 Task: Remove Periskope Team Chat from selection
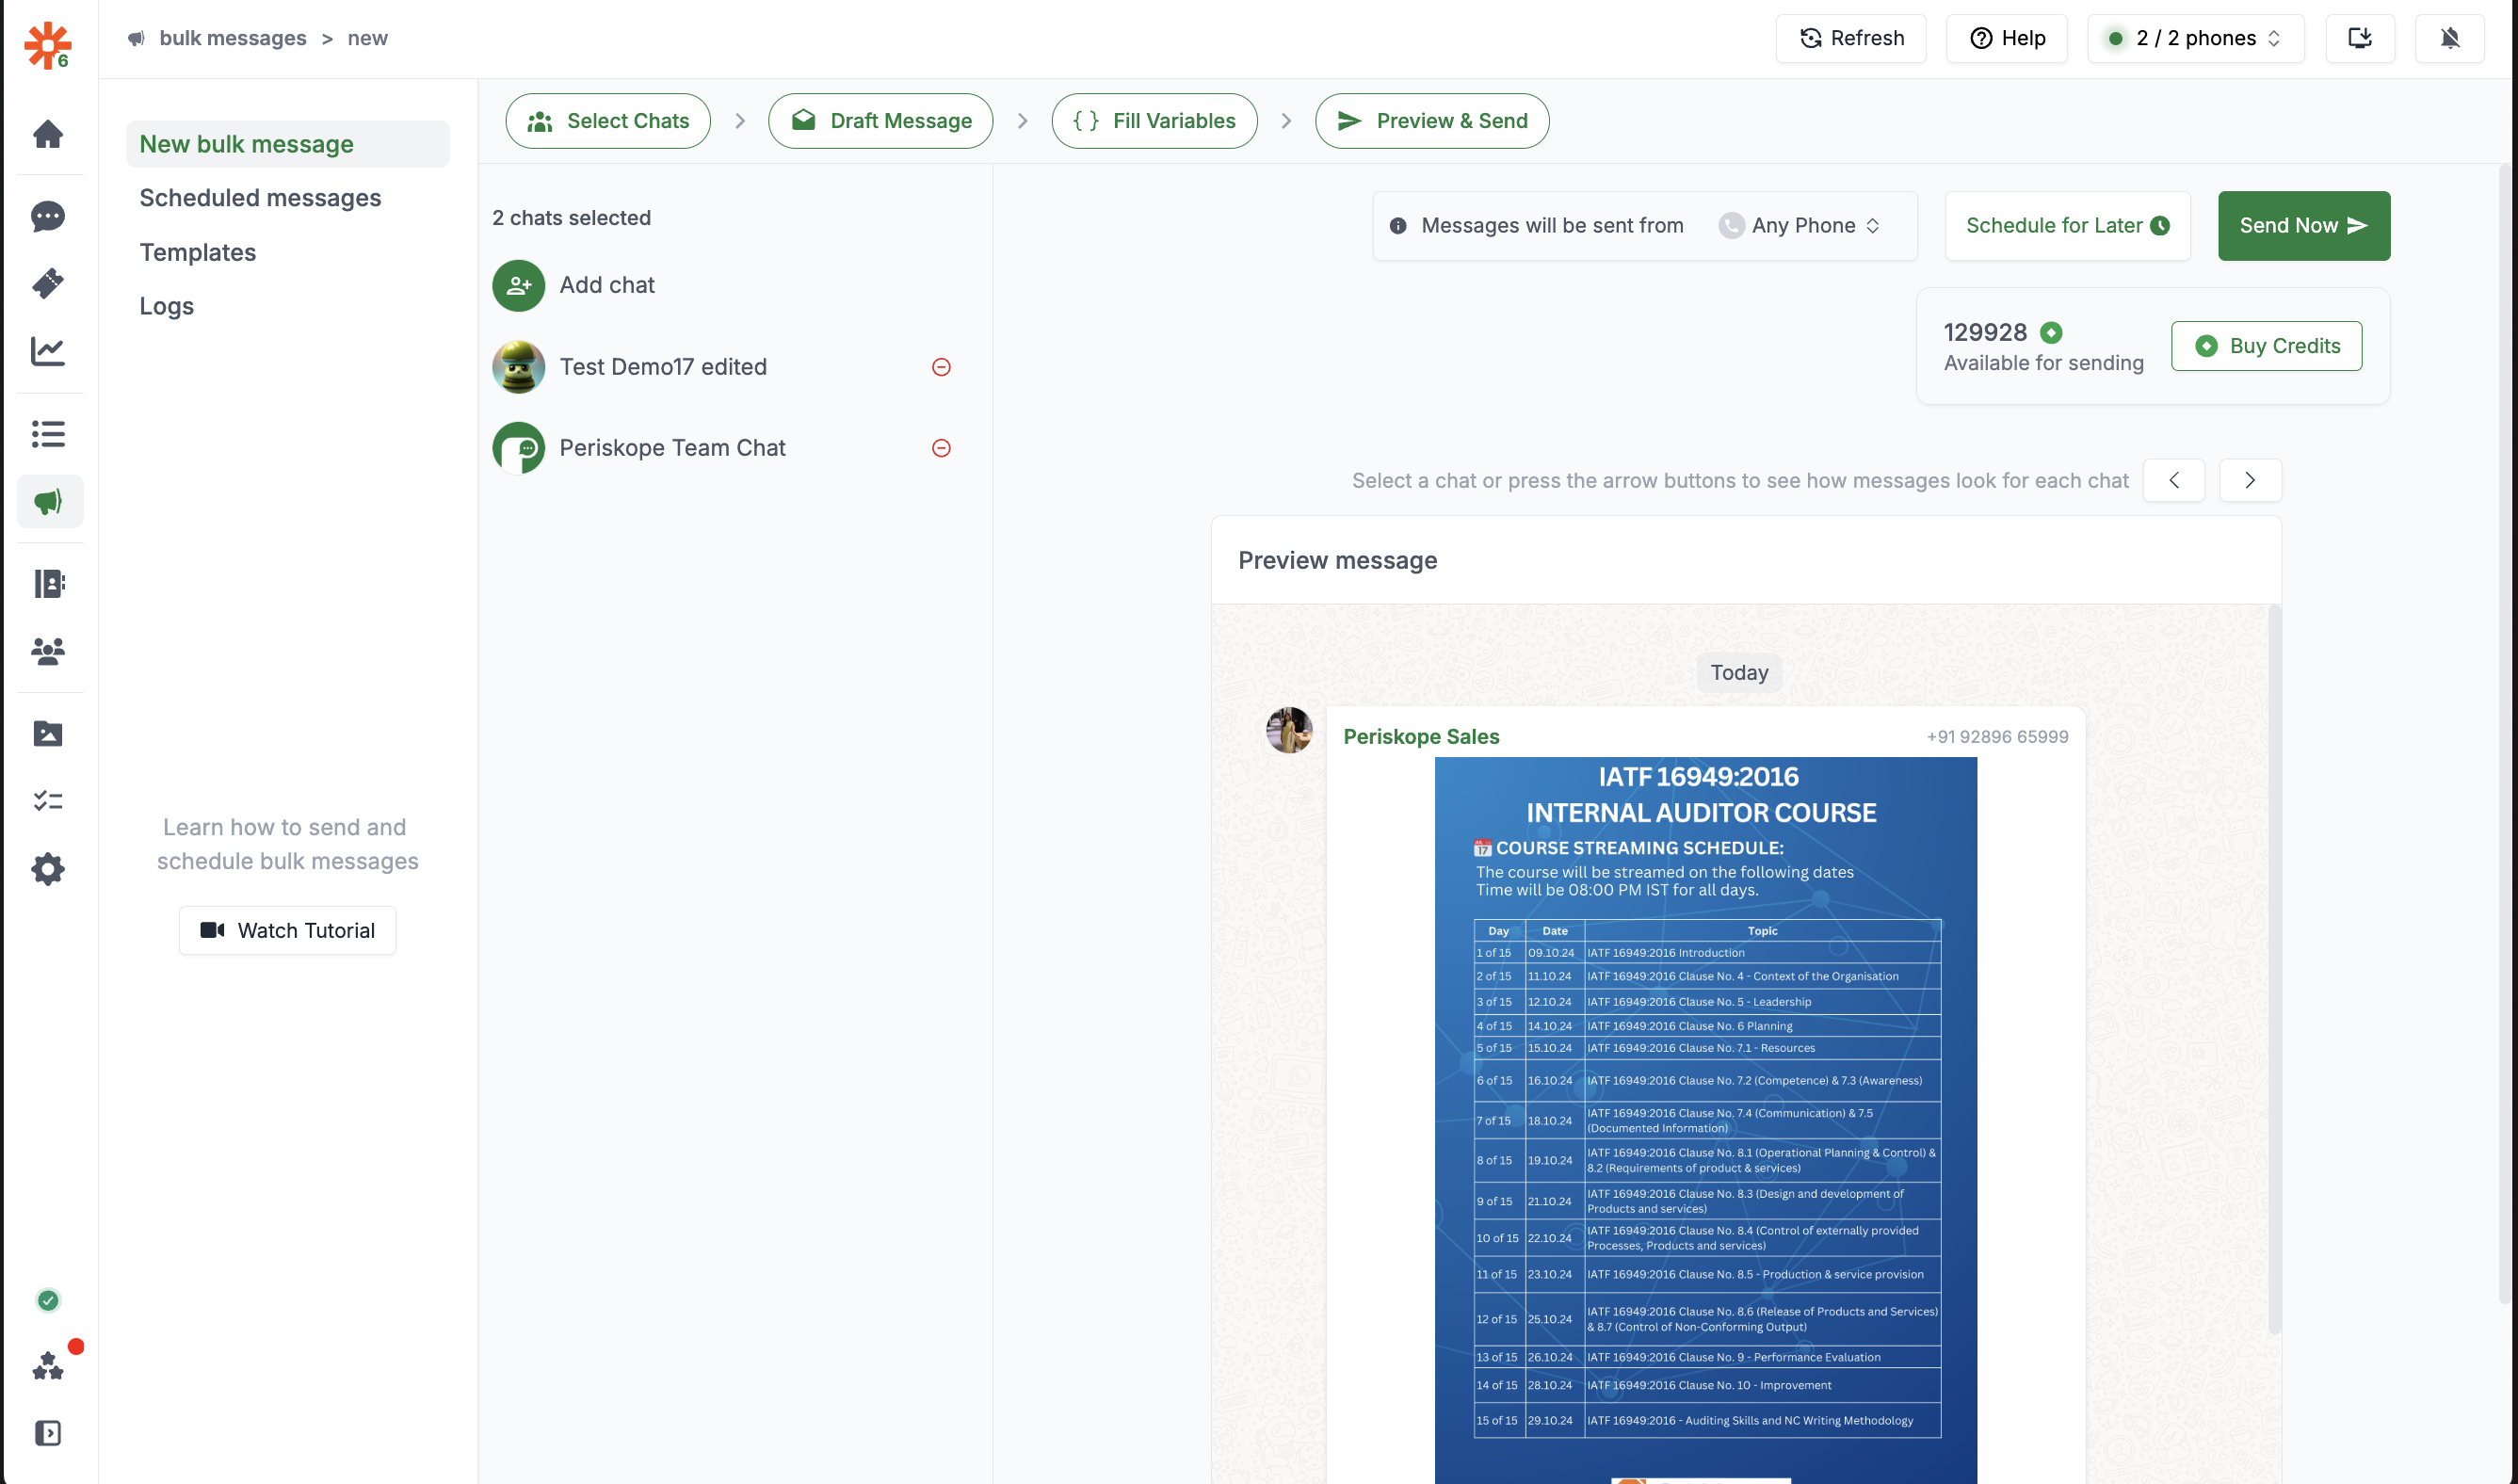pos(941,448)
